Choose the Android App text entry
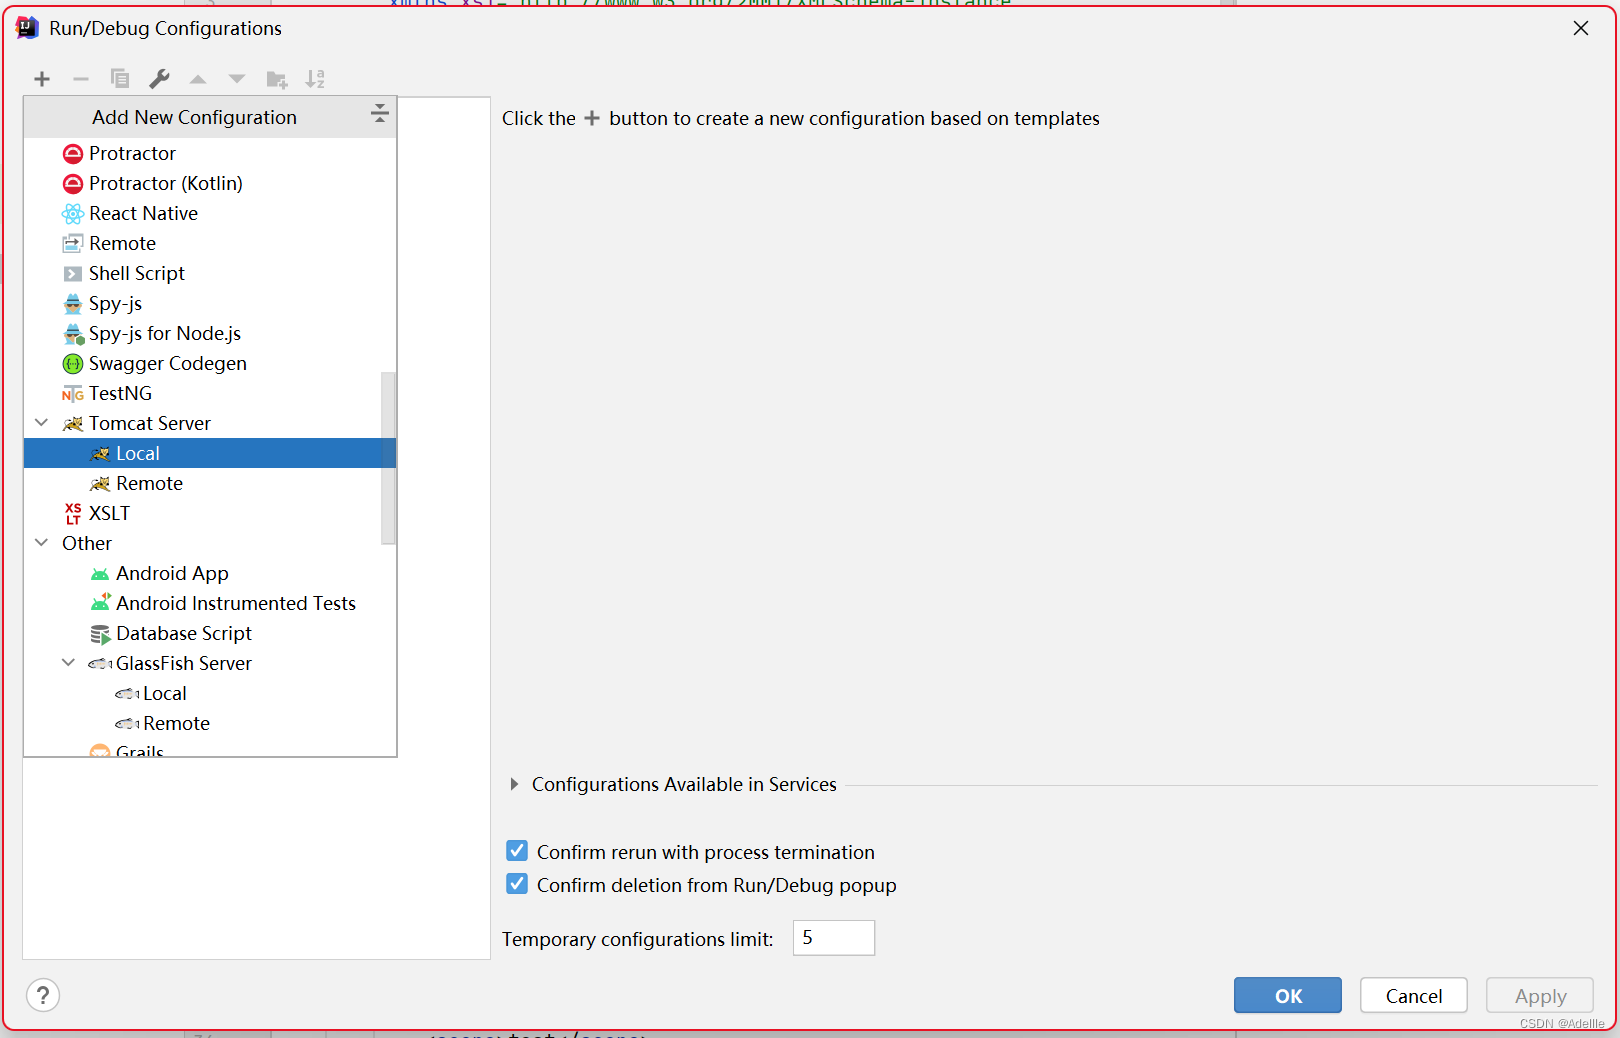1620x1038 pixels. pyautogui.click(x=172, y=573)
